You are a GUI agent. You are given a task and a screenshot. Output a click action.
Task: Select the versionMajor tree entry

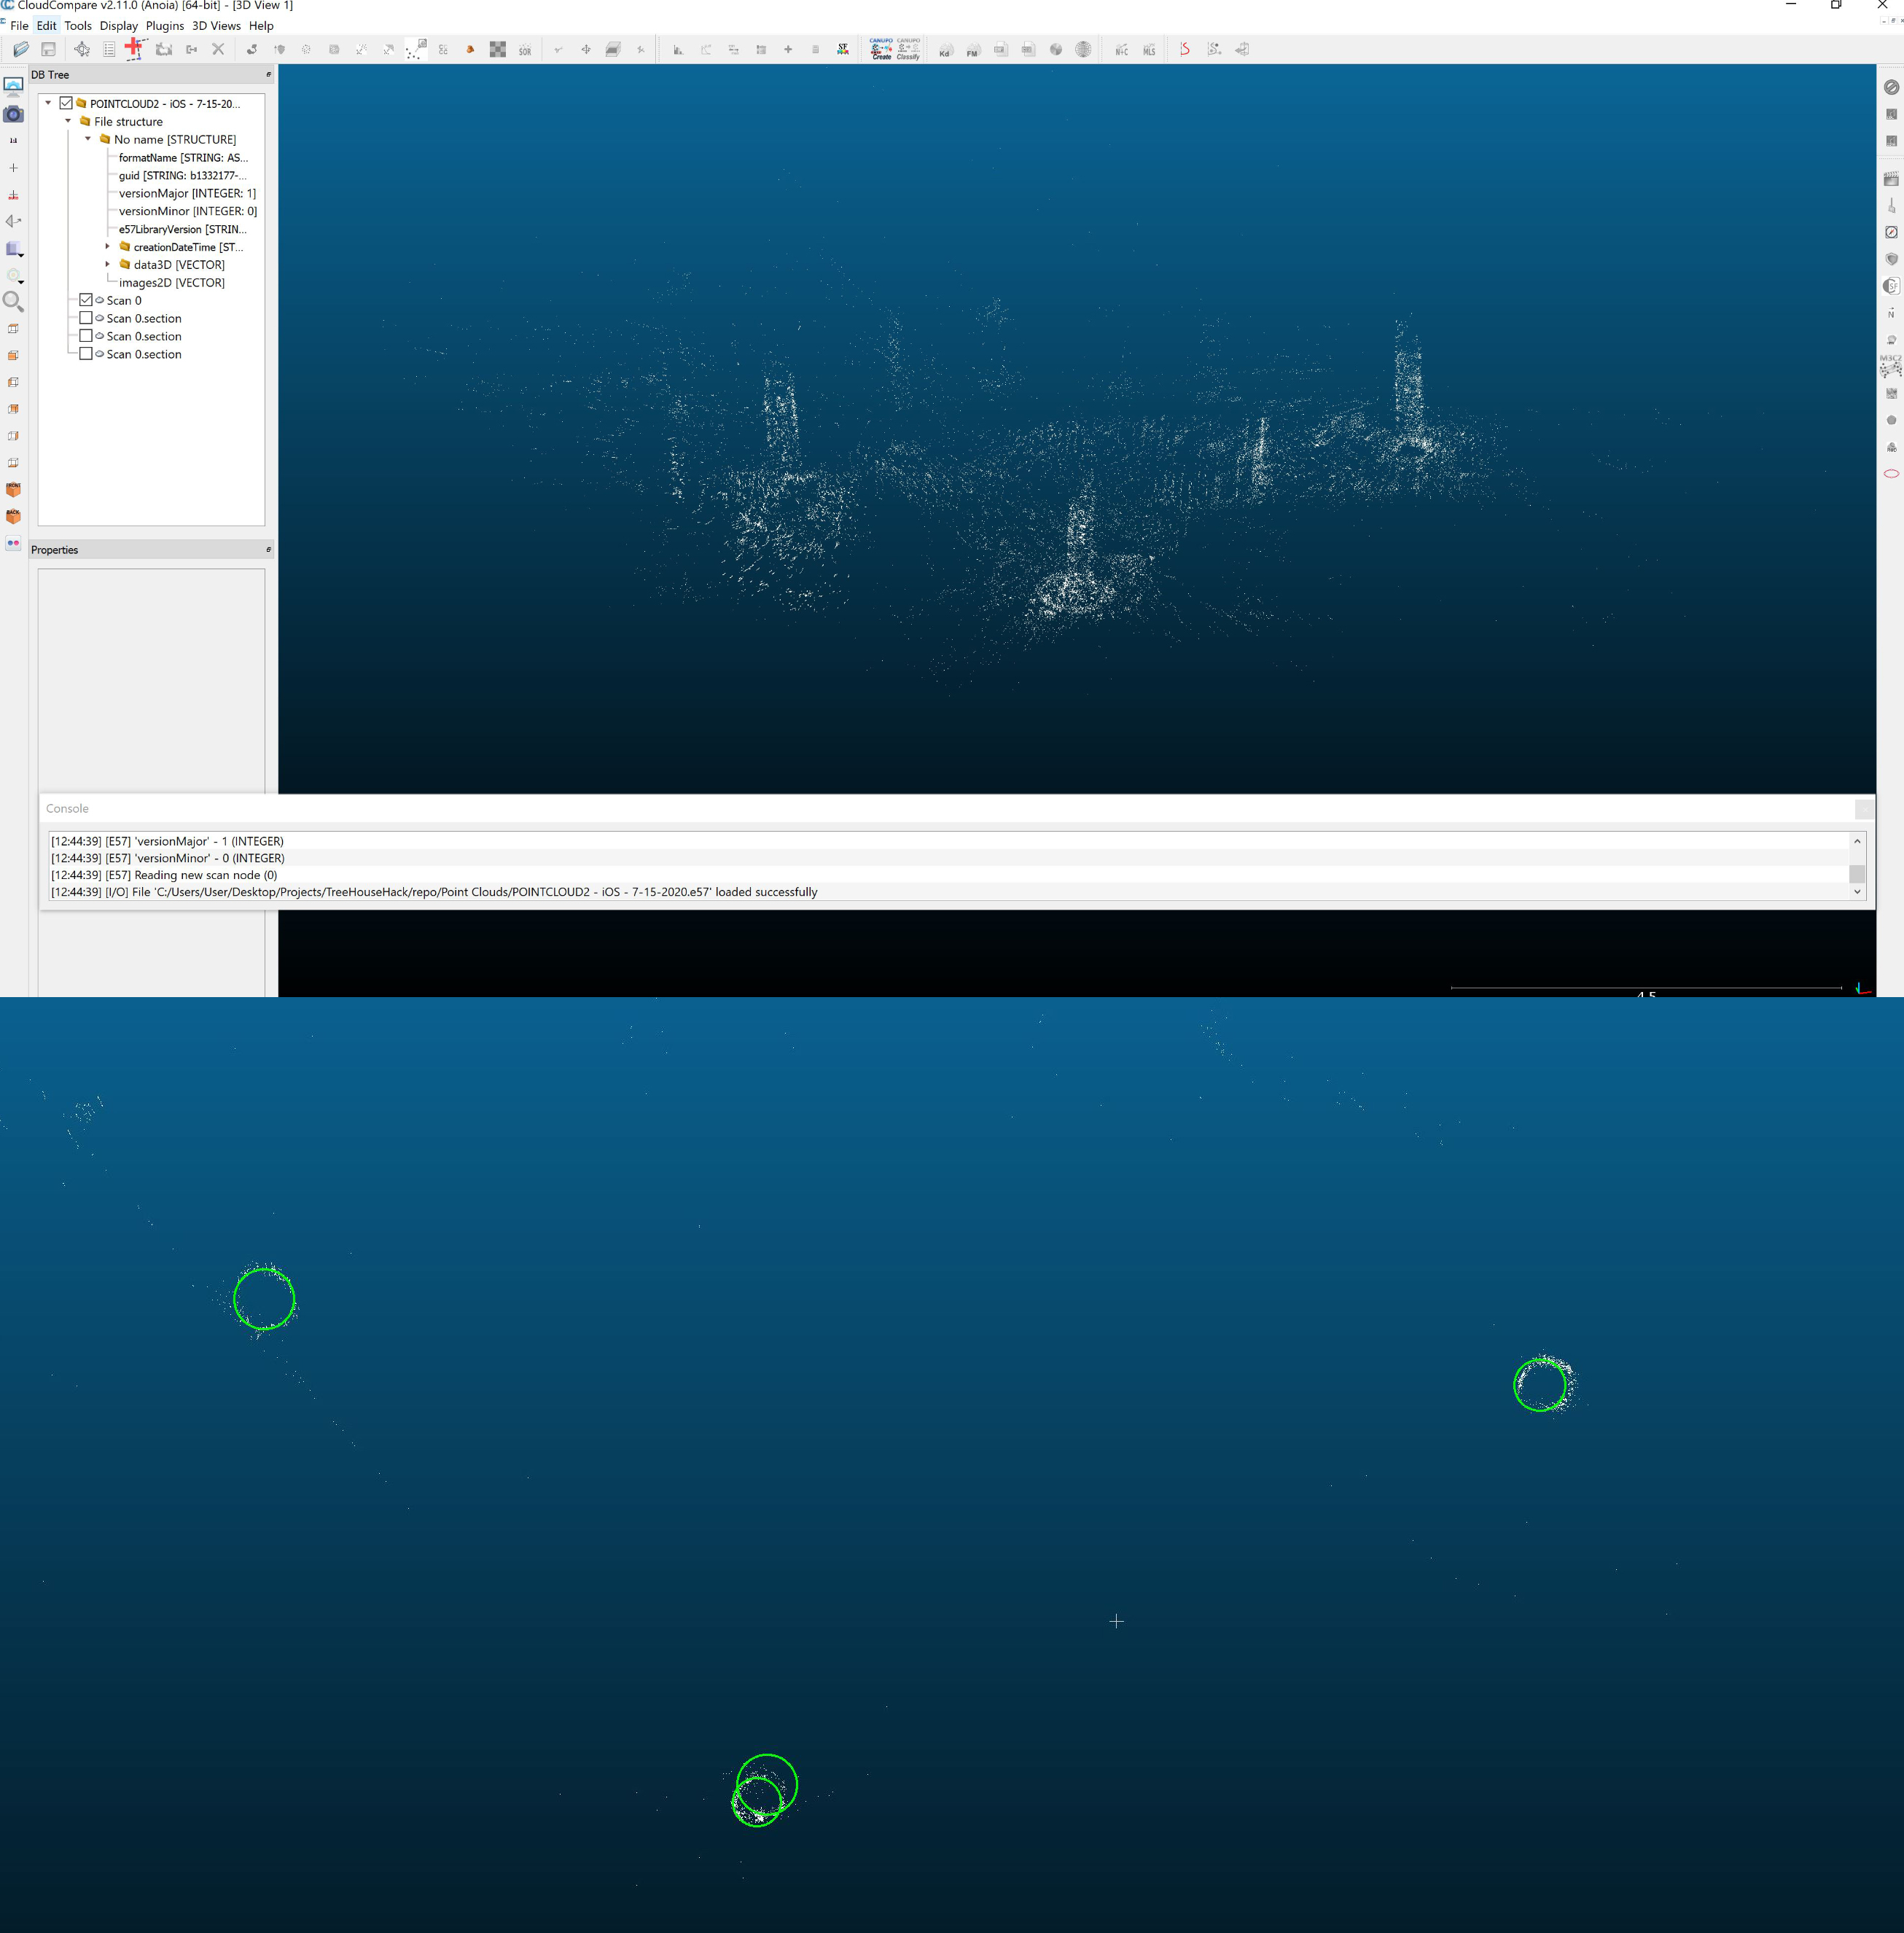(x=186, y=193)
